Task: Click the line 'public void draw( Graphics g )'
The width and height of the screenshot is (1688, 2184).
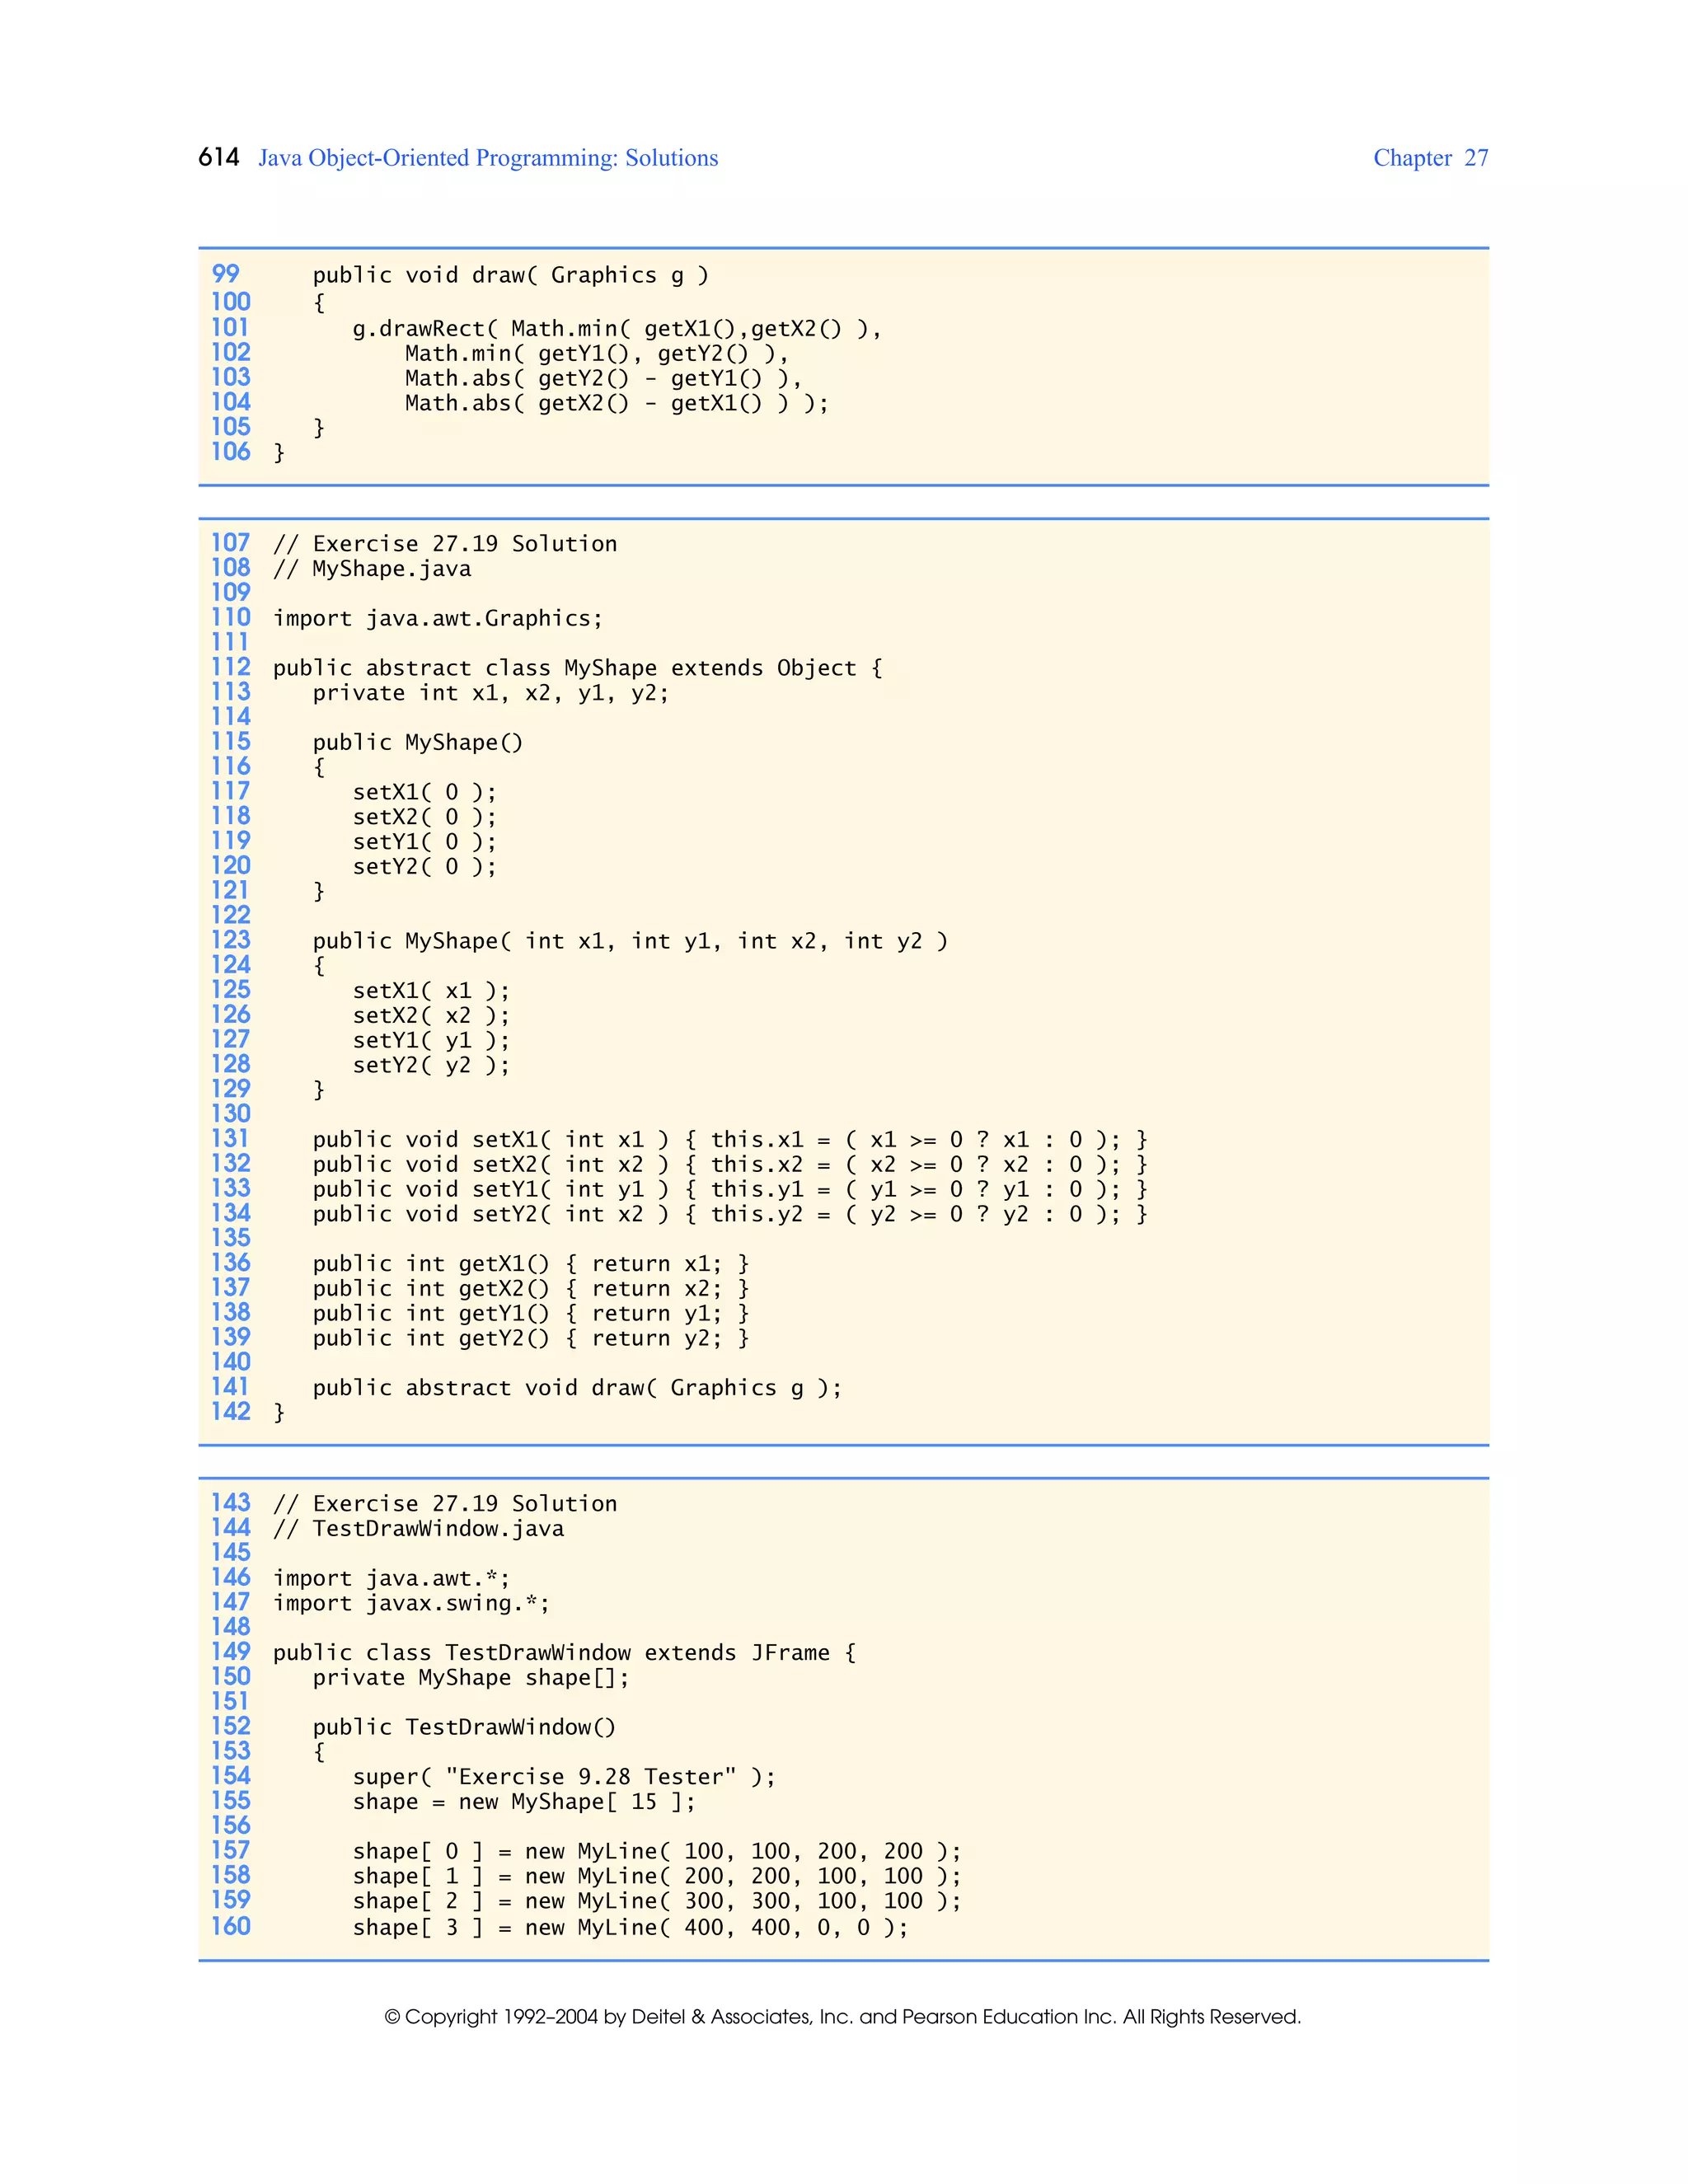Action: pos(510,276)
